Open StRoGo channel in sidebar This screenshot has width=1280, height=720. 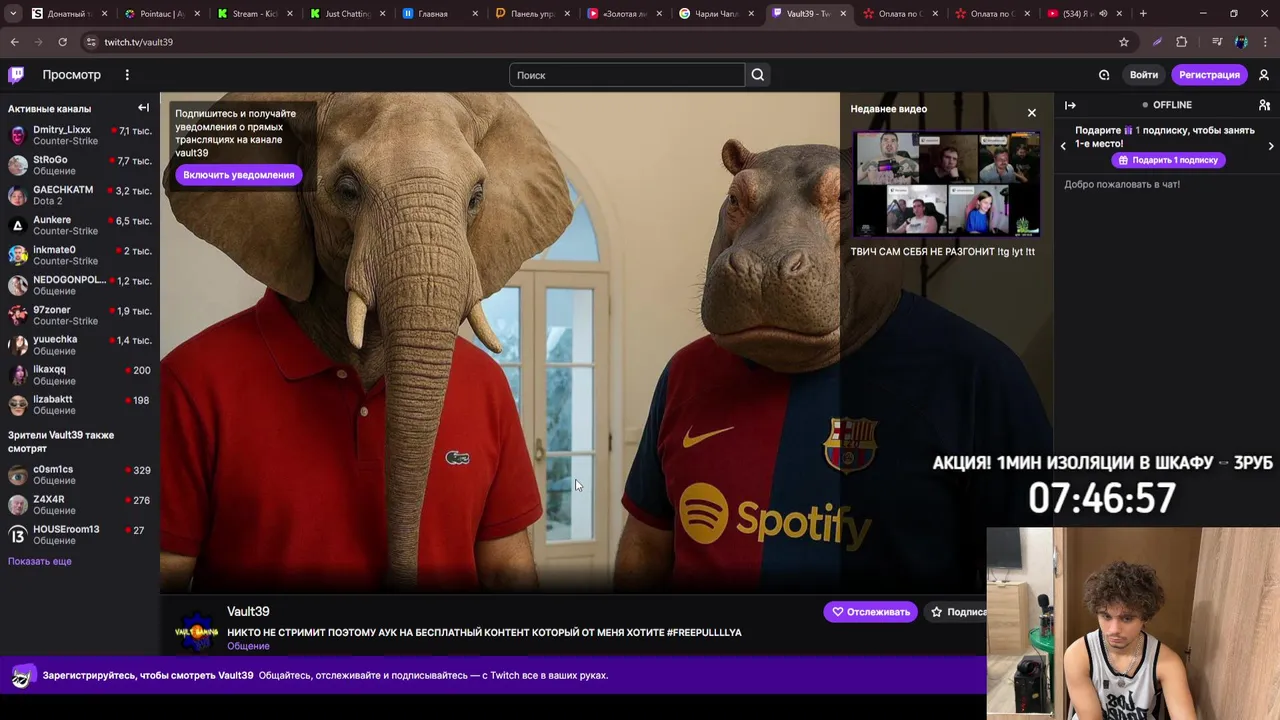point(80,165)
